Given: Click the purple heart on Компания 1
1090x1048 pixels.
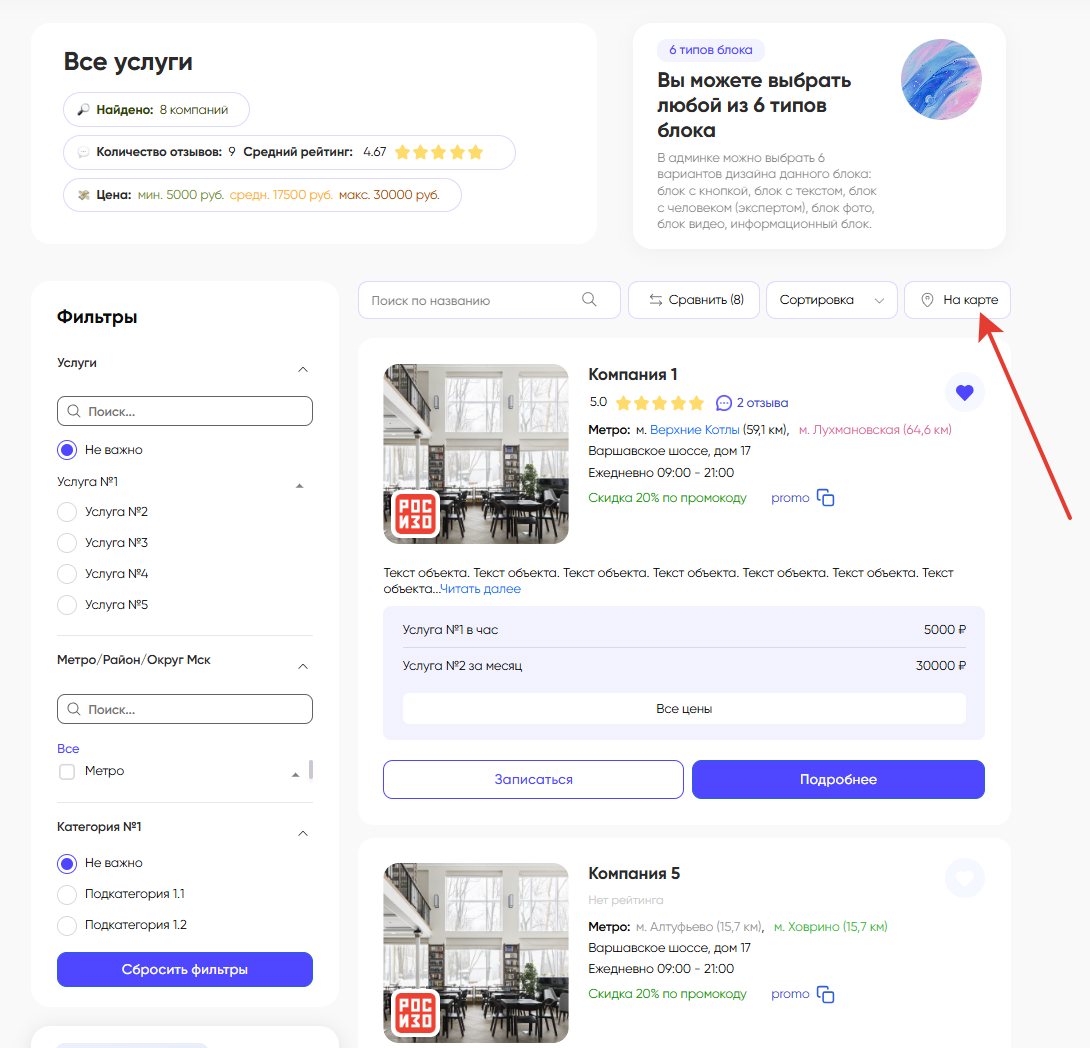Looking at the screenshot, I should [964, 393].
